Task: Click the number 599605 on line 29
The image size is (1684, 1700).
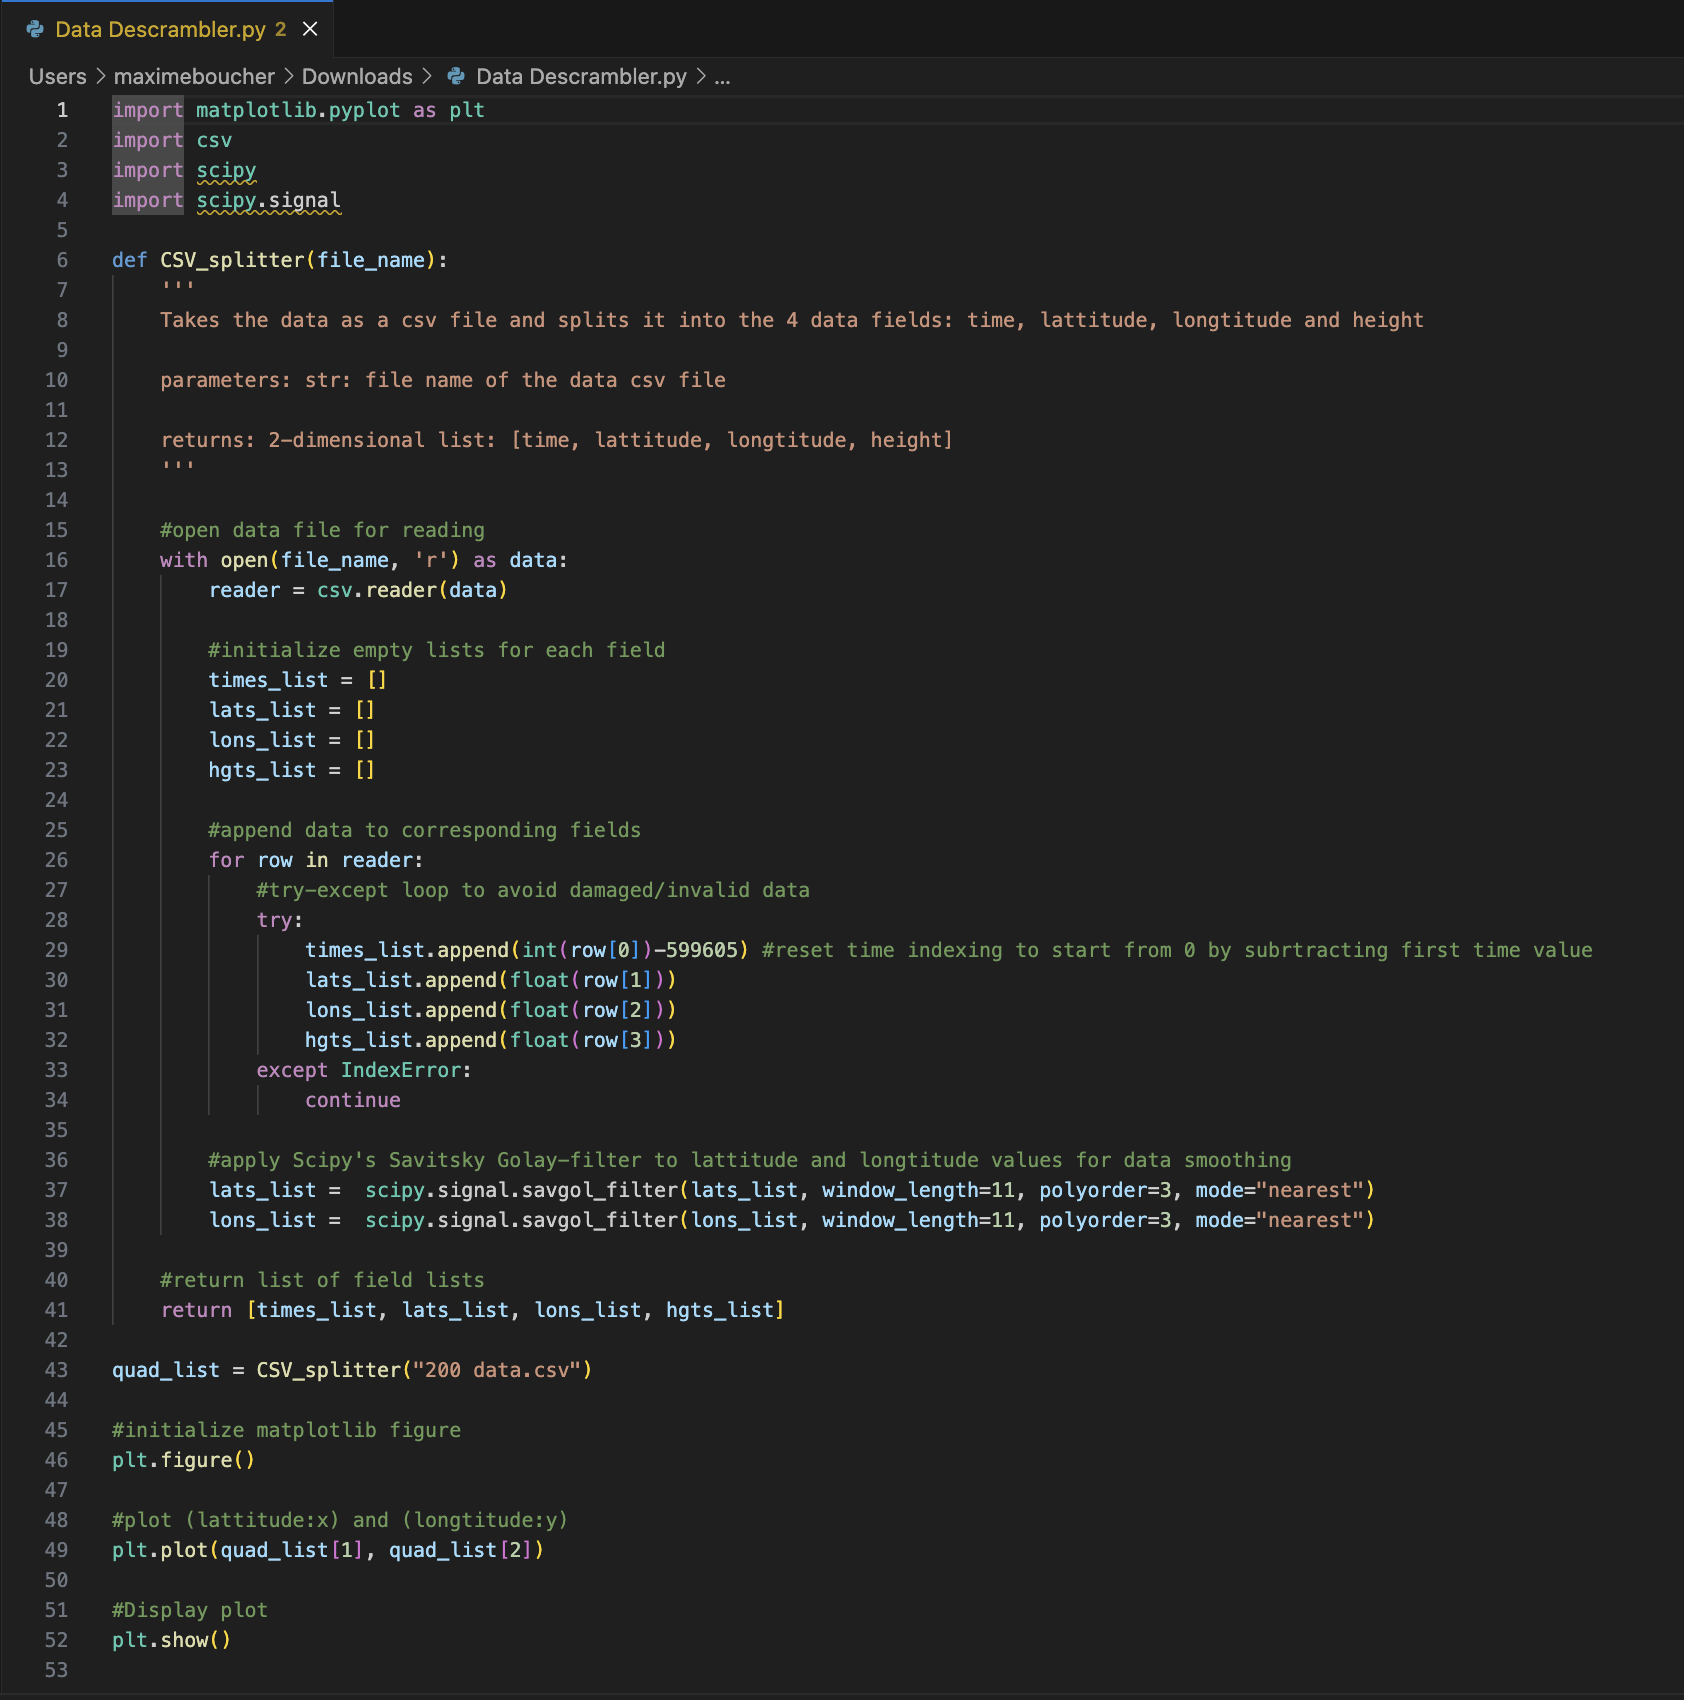Action: [x=702, y=950]
